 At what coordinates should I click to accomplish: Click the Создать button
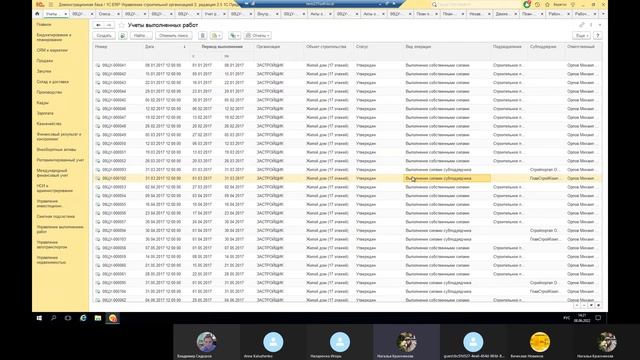tap(104, 36)
